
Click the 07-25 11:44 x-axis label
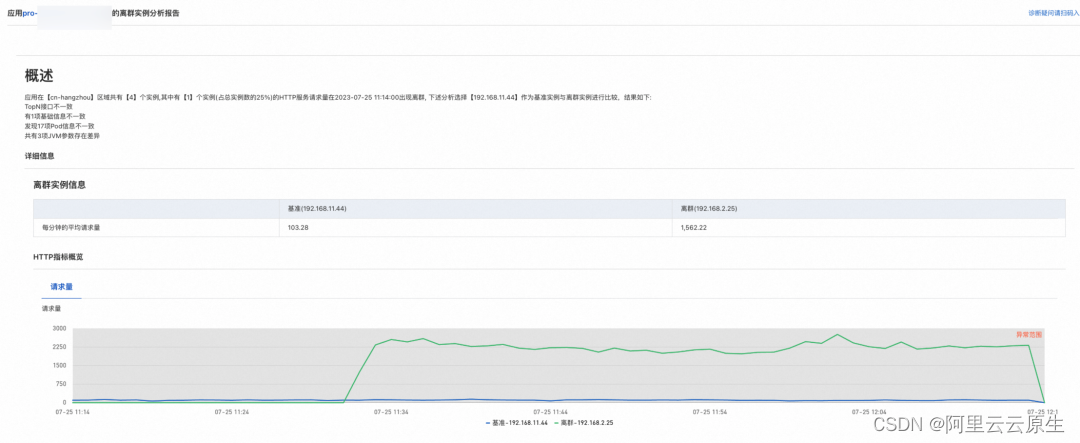pos(551,411)
